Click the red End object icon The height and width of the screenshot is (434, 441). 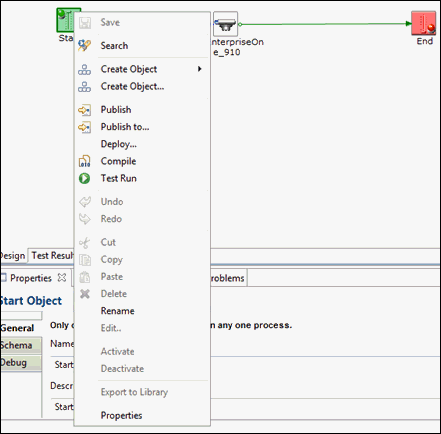click(423, 23)
